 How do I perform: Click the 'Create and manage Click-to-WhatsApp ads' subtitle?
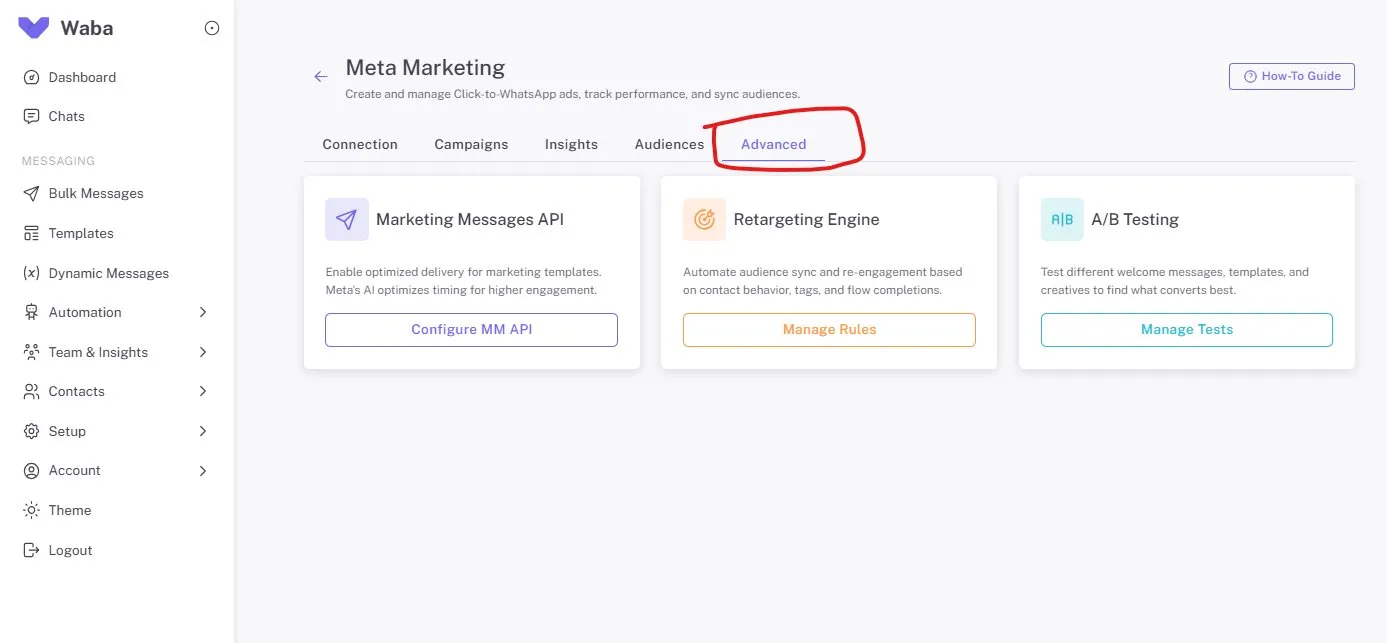(x=573, y=94)
